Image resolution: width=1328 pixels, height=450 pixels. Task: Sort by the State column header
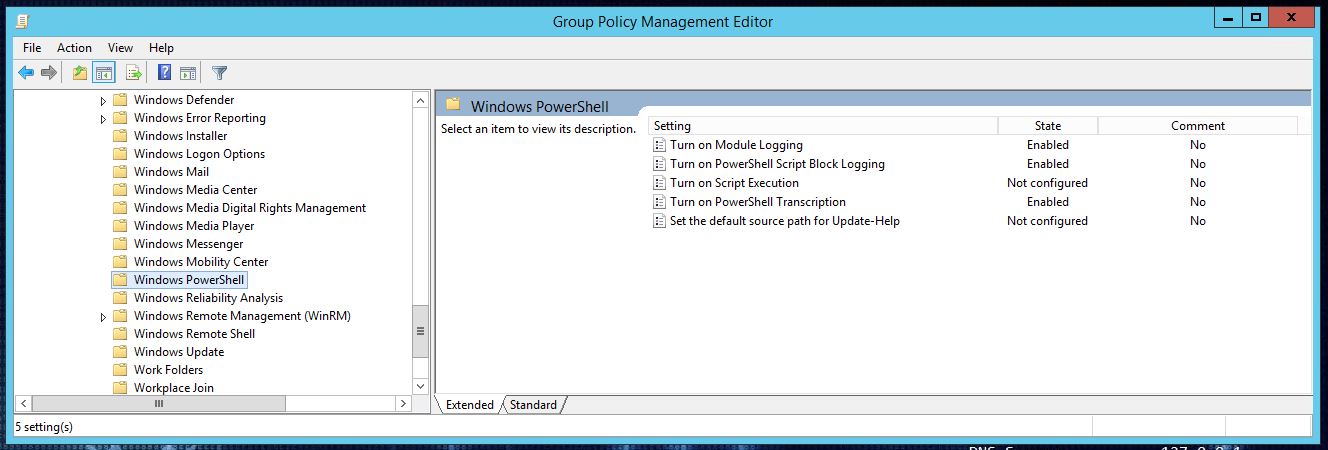point(1048,126)
